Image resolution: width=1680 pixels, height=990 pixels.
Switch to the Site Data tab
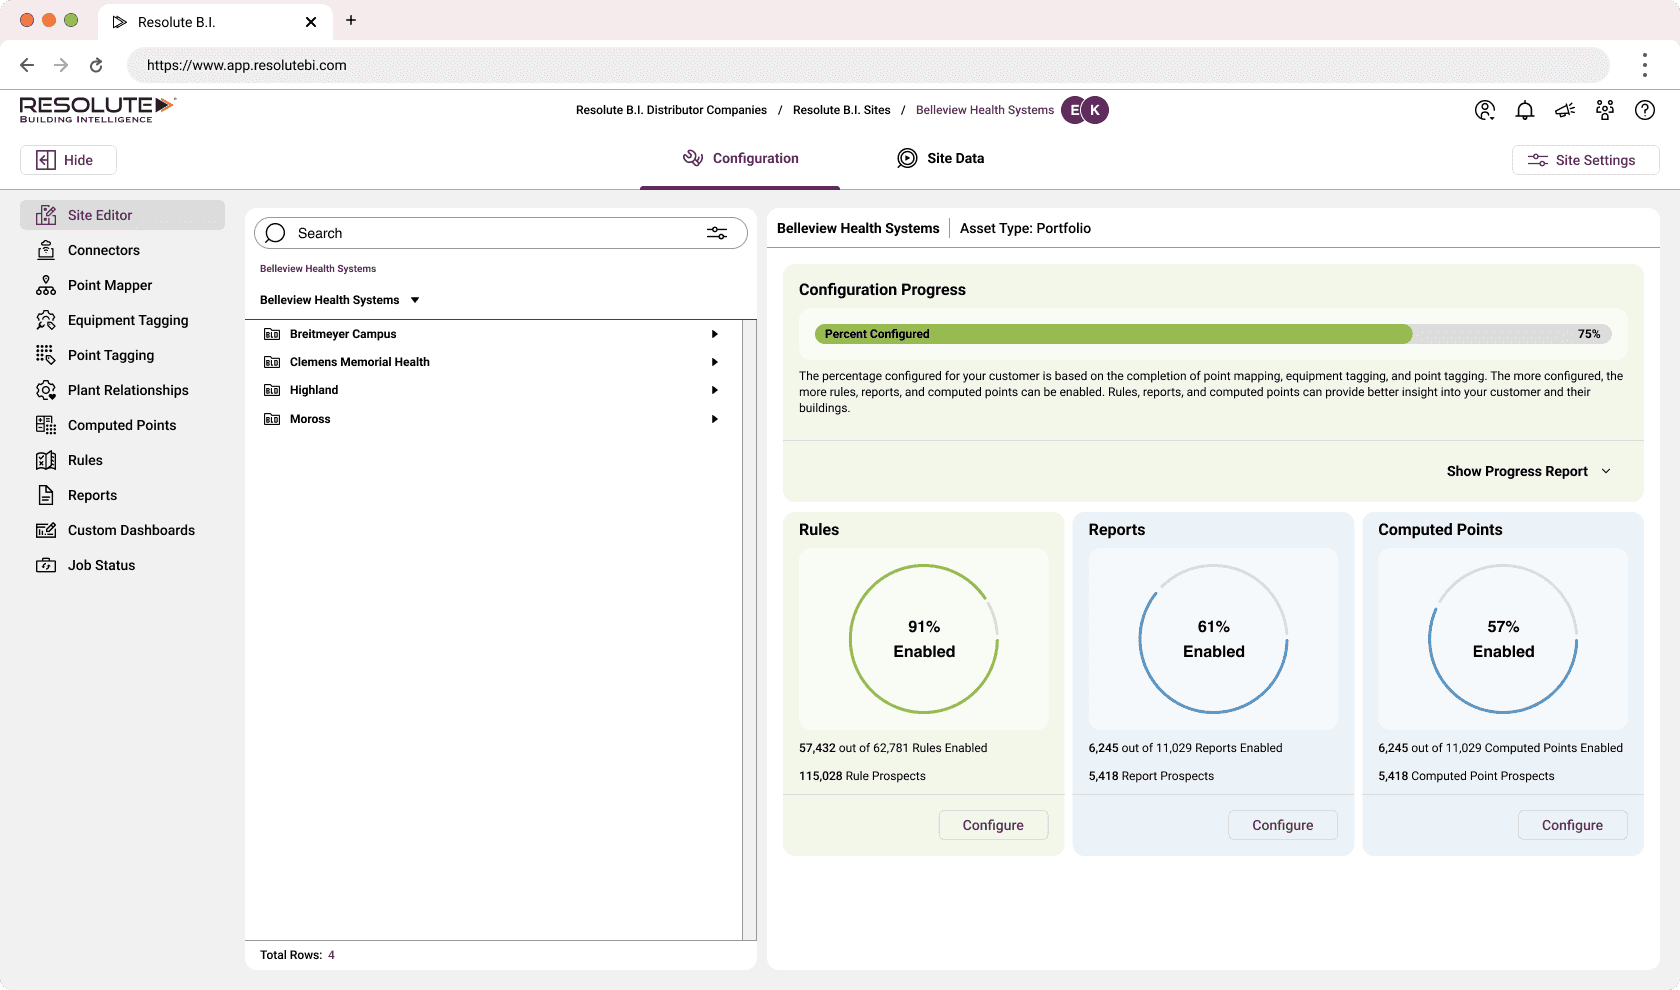click(940, 158)
